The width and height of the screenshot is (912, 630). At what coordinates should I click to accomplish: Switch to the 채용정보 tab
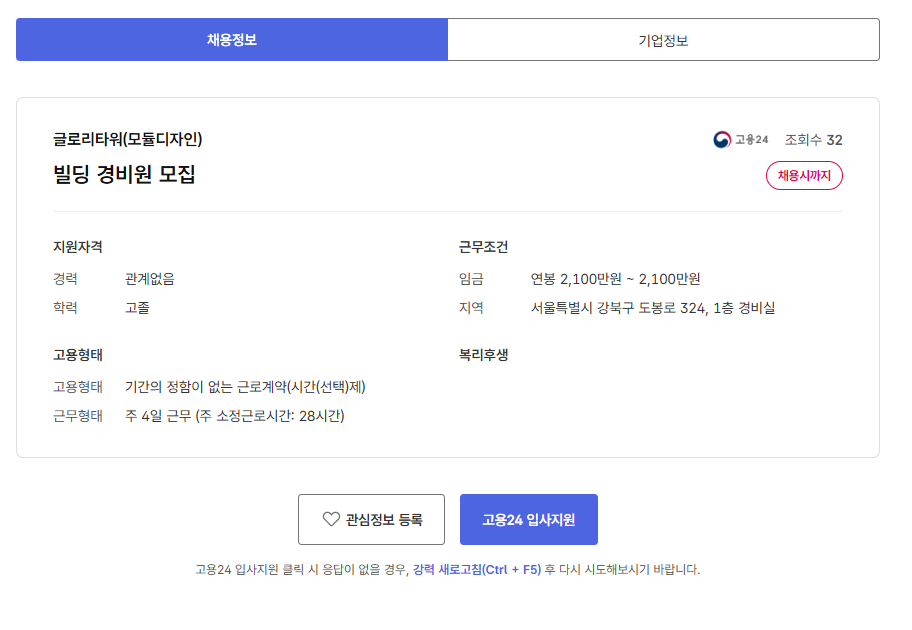coord(231,40)
